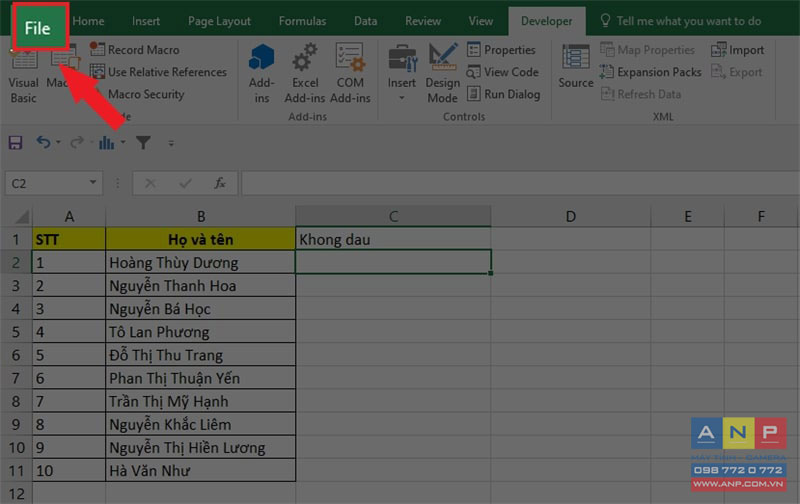
Task: Select the 'Họ và tên' header cell
Action: pos(201,239)
